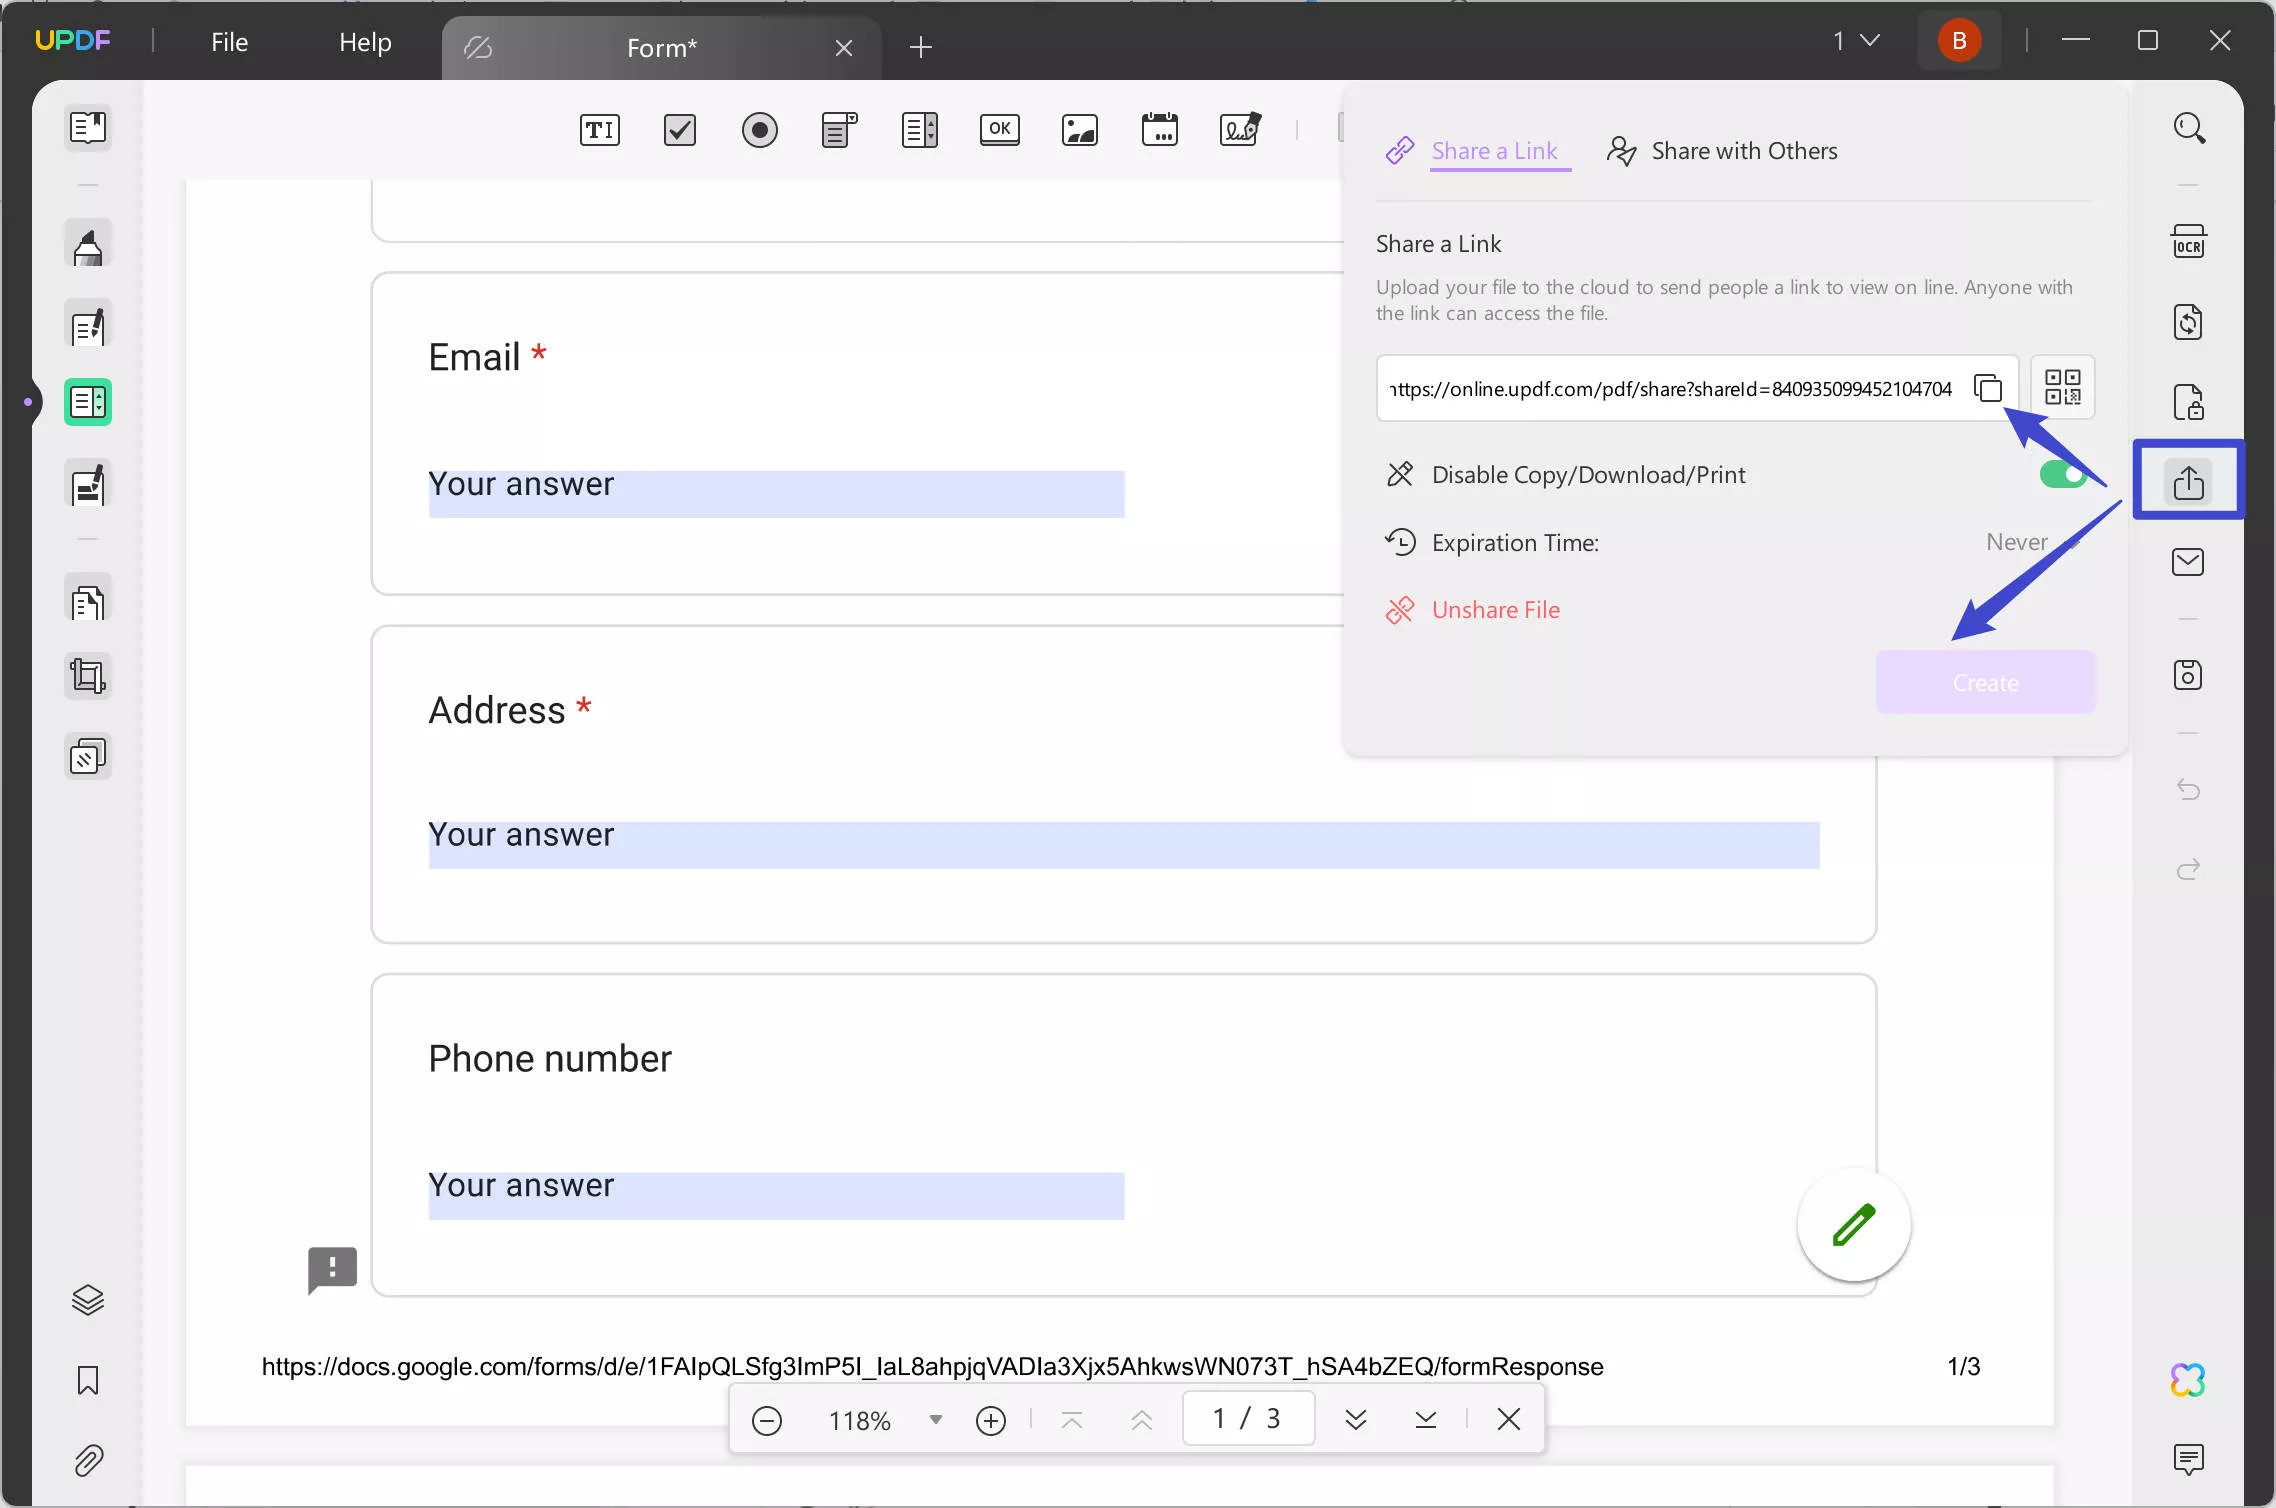This screenshot has width=2276, height=1508.
Task: Go to first page
Action: point(1072,1420)
